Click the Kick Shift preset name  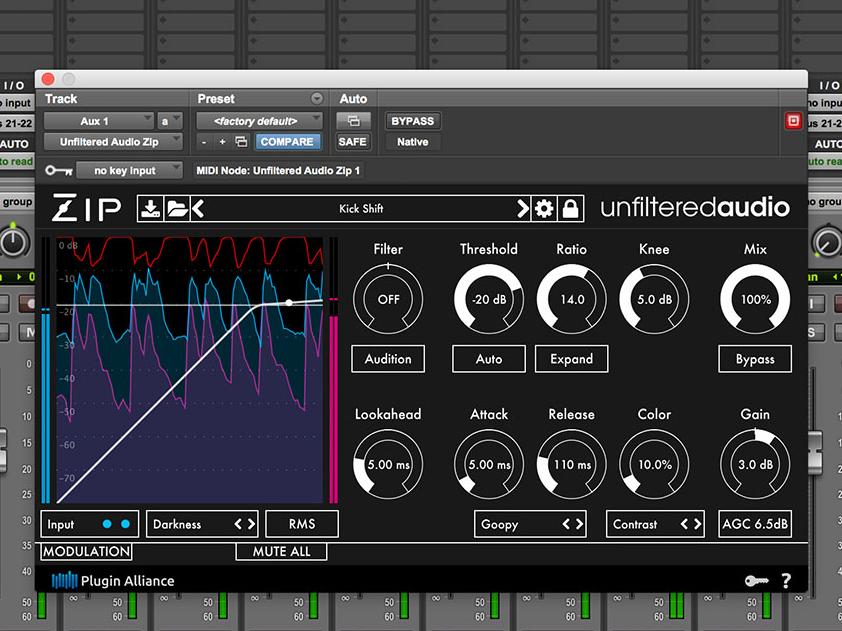[x=360, y=209]
